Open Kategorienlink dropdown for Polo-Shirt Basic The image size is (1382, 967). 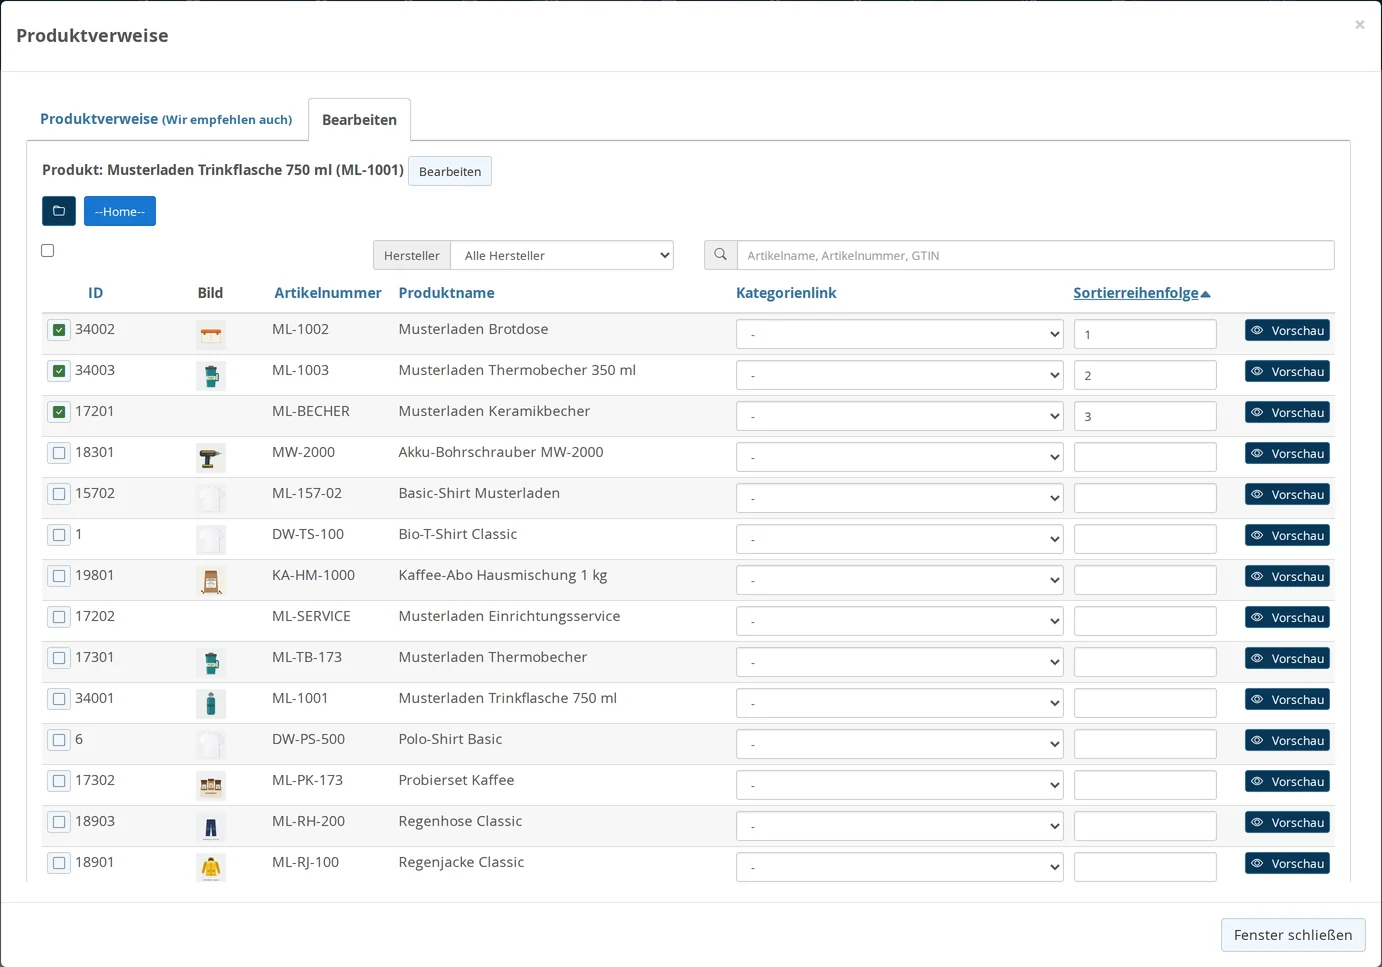pos(900,744)
